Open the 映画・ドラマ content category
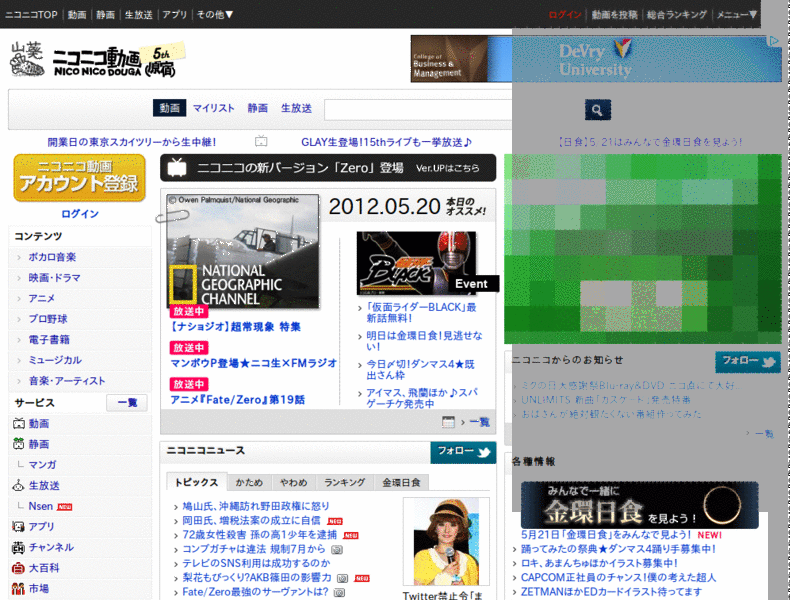This screenshot has height=600, width=800. coord(55,278)
